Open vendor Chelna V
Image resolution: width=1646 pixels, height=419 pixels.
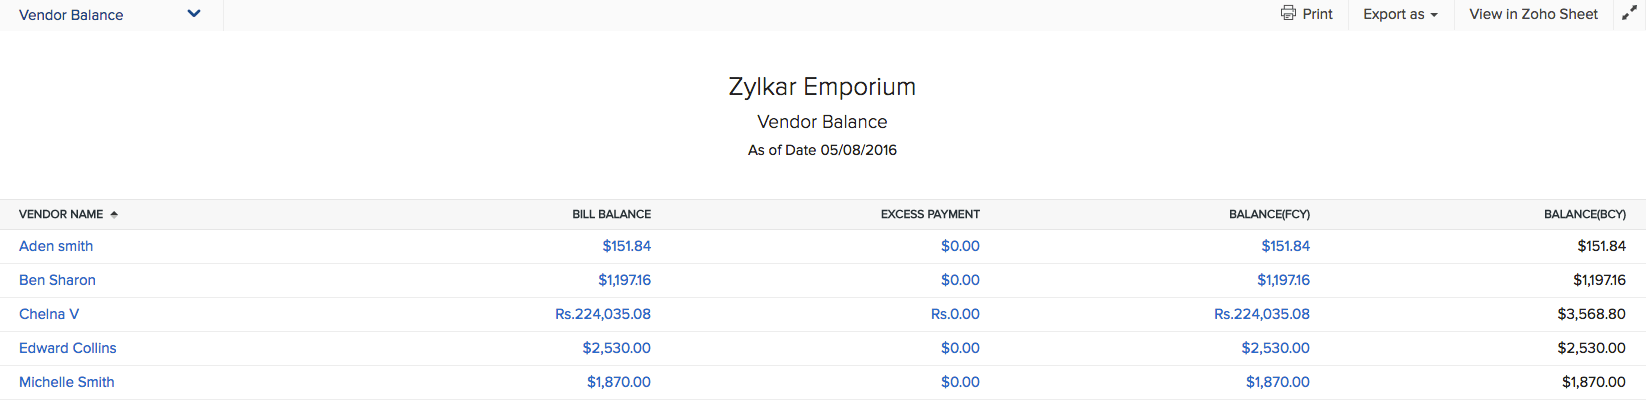coord(49,314)
